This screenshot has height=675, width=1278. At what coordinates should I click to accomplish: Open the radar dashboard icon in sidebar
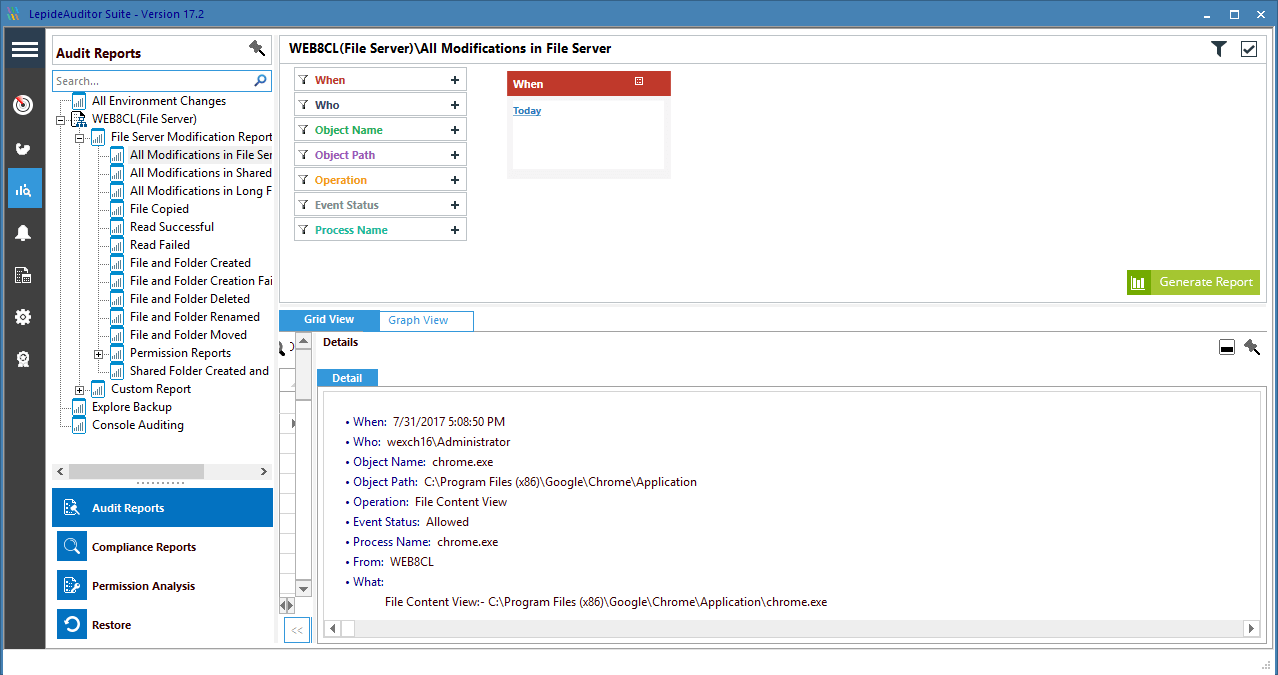click(x=23, y=105)
